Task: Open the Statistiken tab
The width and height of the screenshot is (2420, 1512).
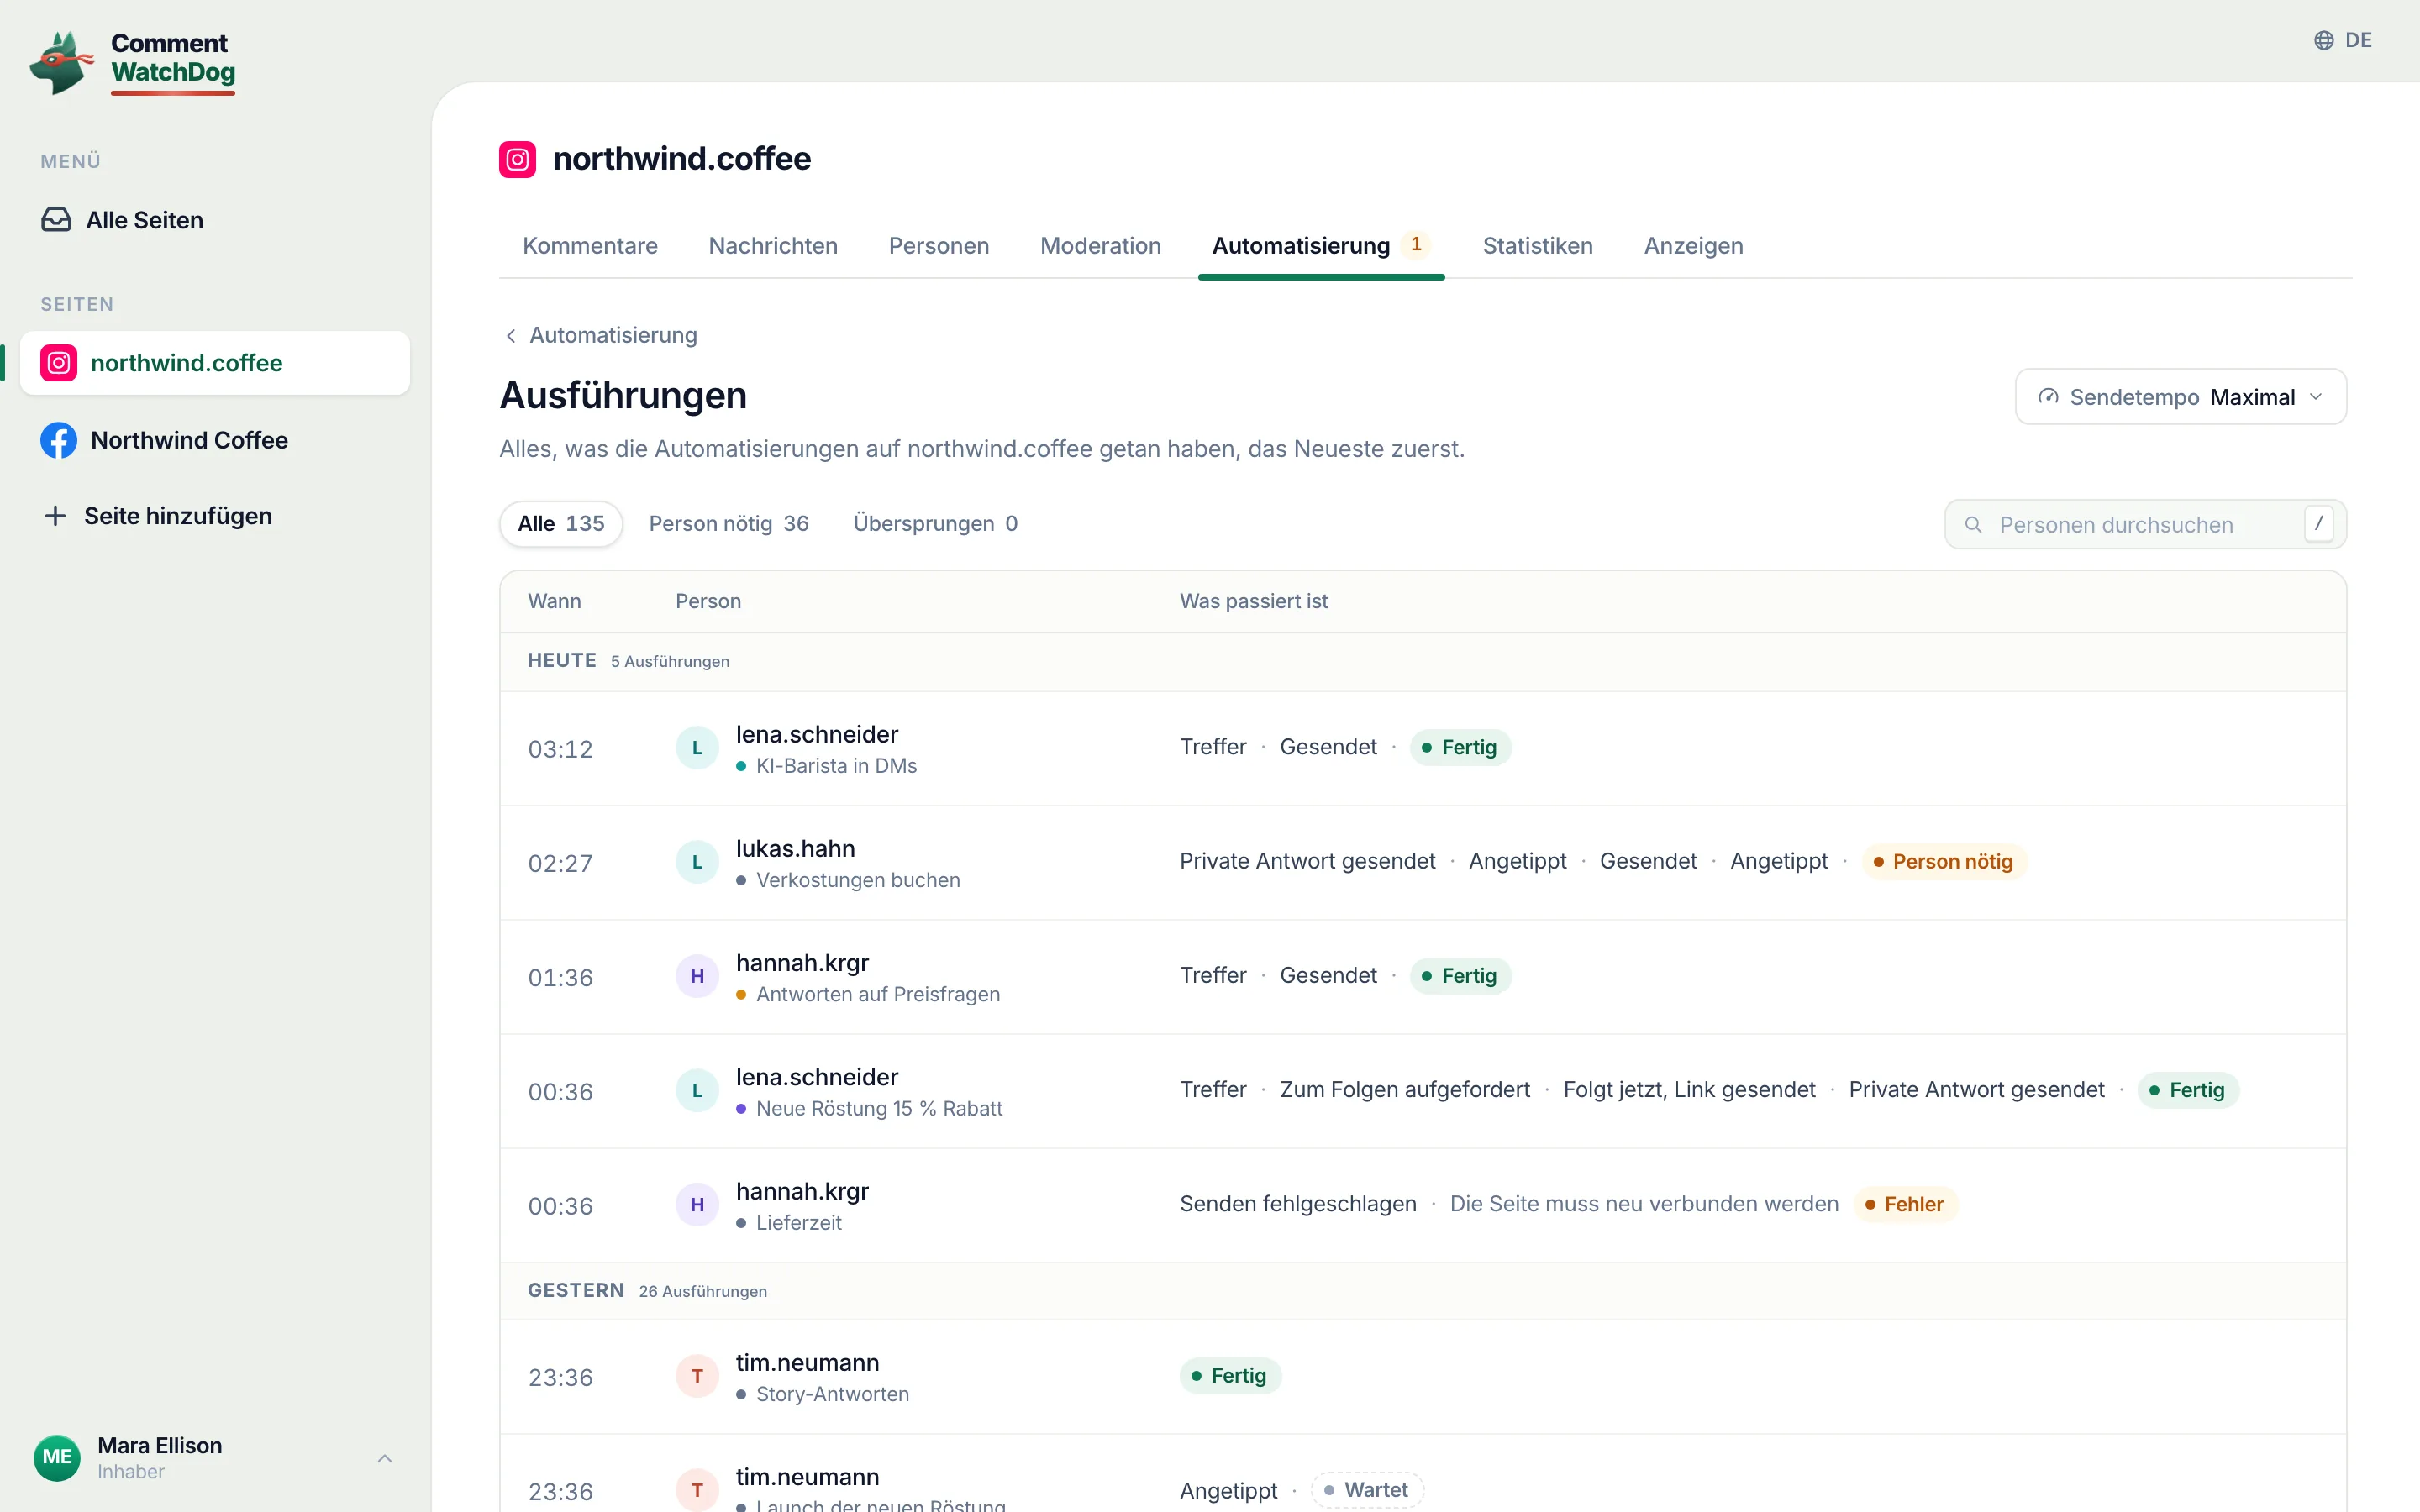Action: coord(1537,246)
